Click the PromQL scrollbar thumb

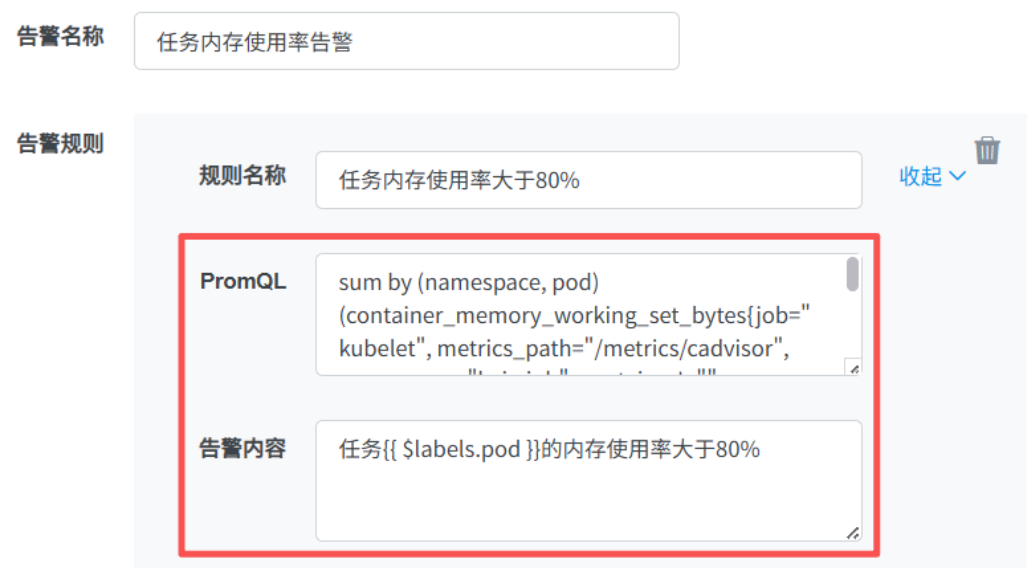coord(852,274)
